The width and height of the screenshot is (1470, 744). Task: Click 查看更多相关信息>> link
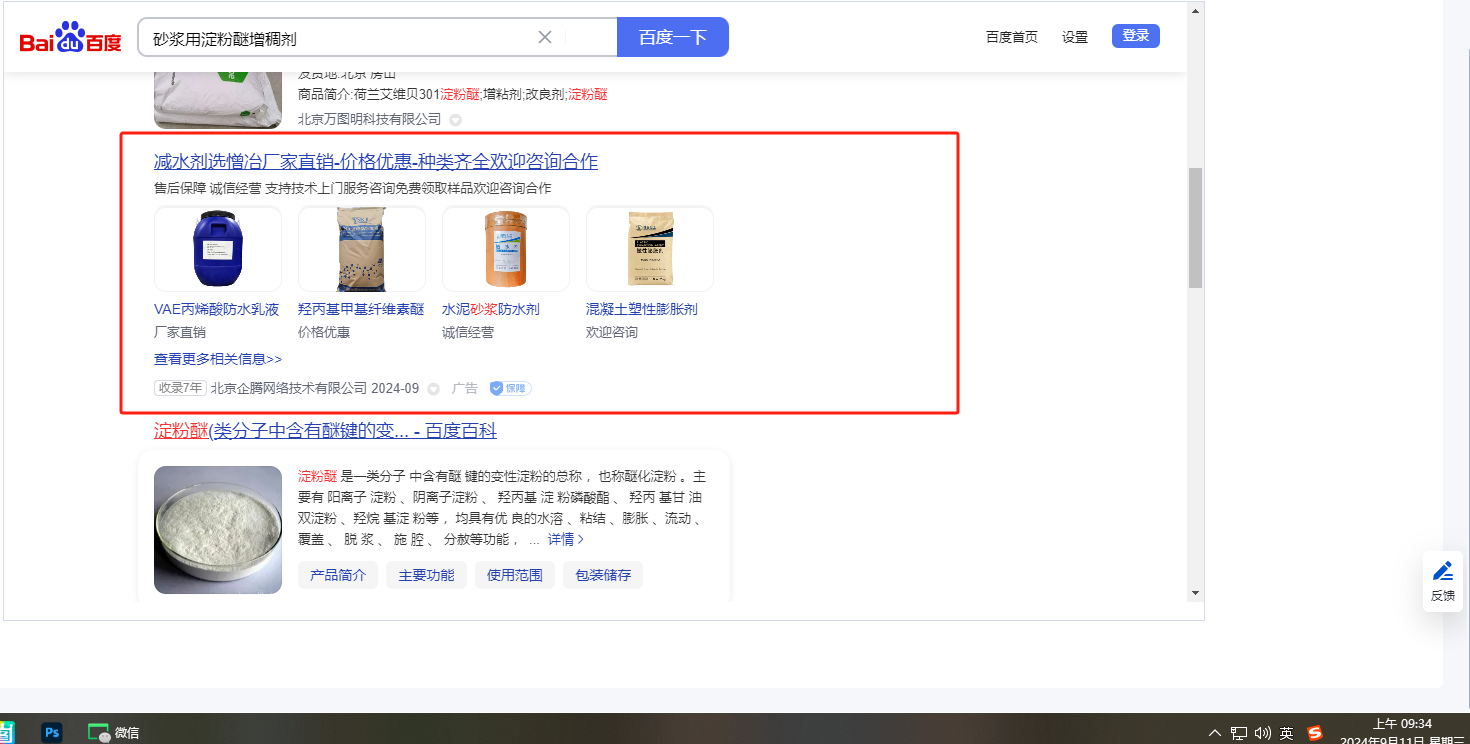click(x=218, y=359)
